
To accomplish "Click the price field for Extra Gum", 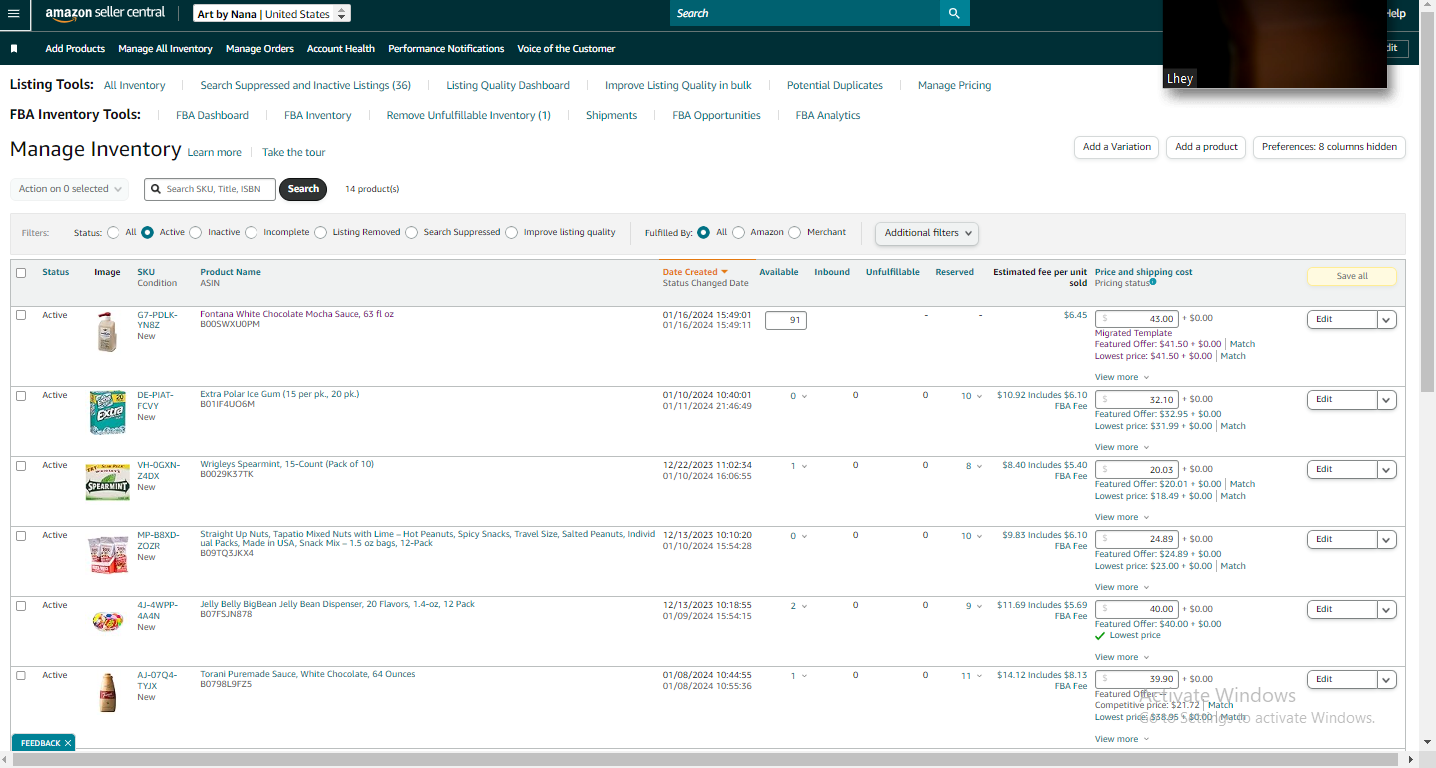I will tap(1137, 399).
